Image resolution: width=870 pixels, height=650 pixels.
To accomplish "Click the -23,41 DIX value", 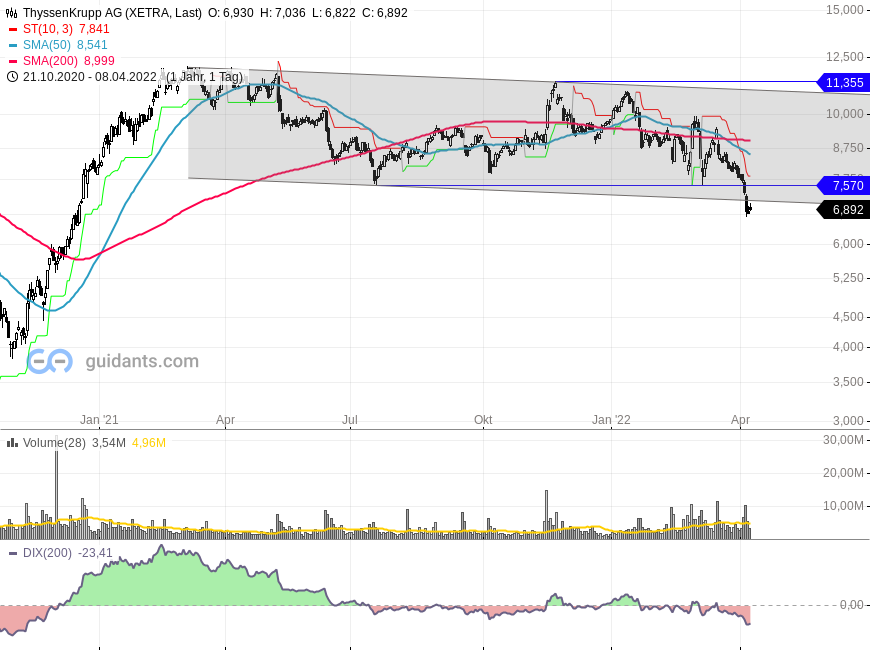I will pyautogui.click(x=95, y=553).
